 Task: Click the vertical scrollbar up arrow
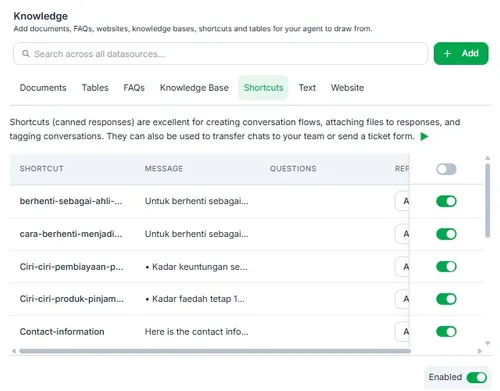[x=488, y=158]
